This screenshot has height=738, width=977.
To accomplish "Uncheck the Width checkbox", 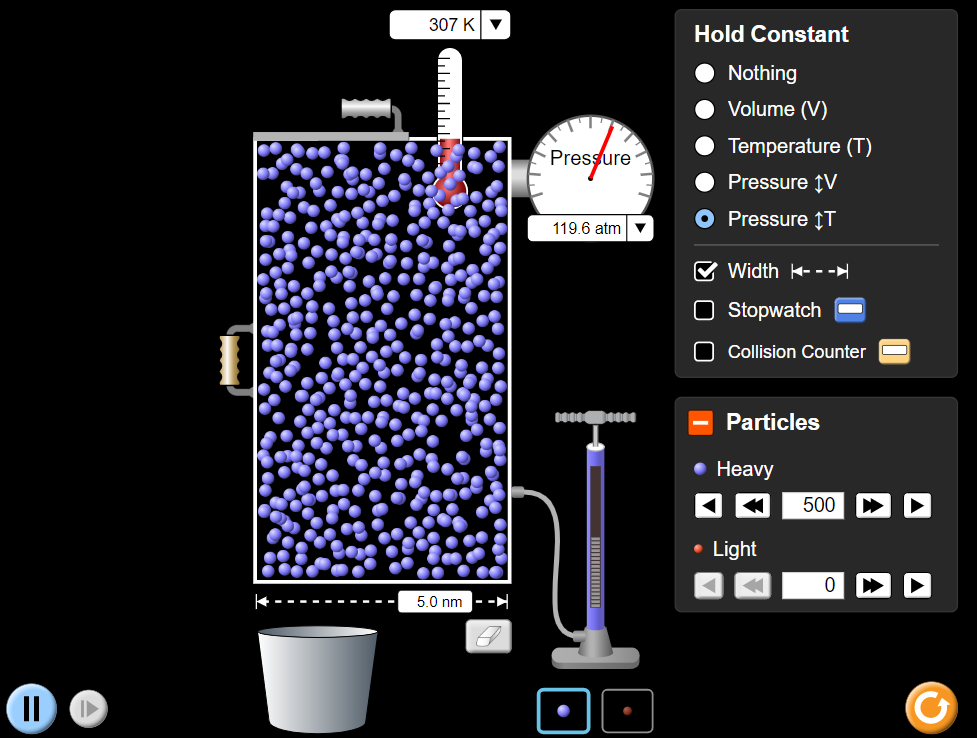I will [x=705, y=271].
